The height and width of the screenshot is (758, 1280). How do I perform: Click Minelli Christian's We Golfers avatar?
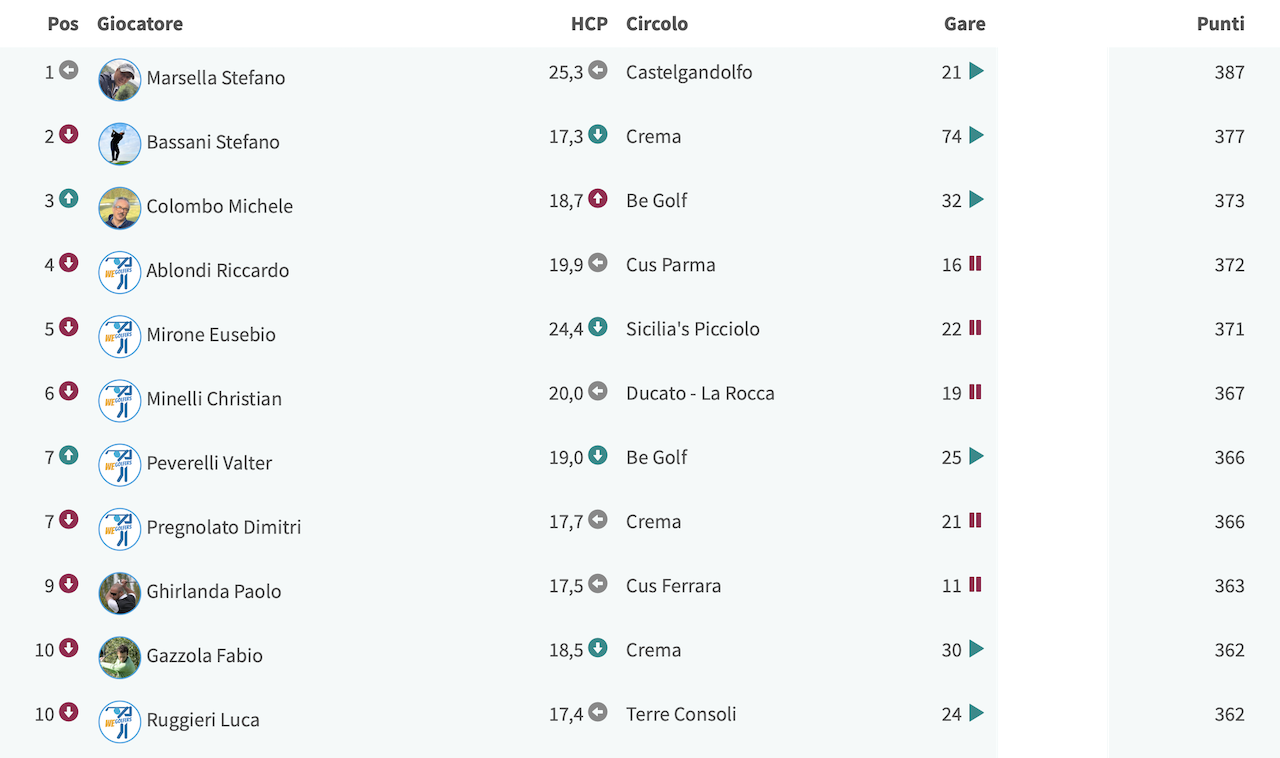(120, 401)
